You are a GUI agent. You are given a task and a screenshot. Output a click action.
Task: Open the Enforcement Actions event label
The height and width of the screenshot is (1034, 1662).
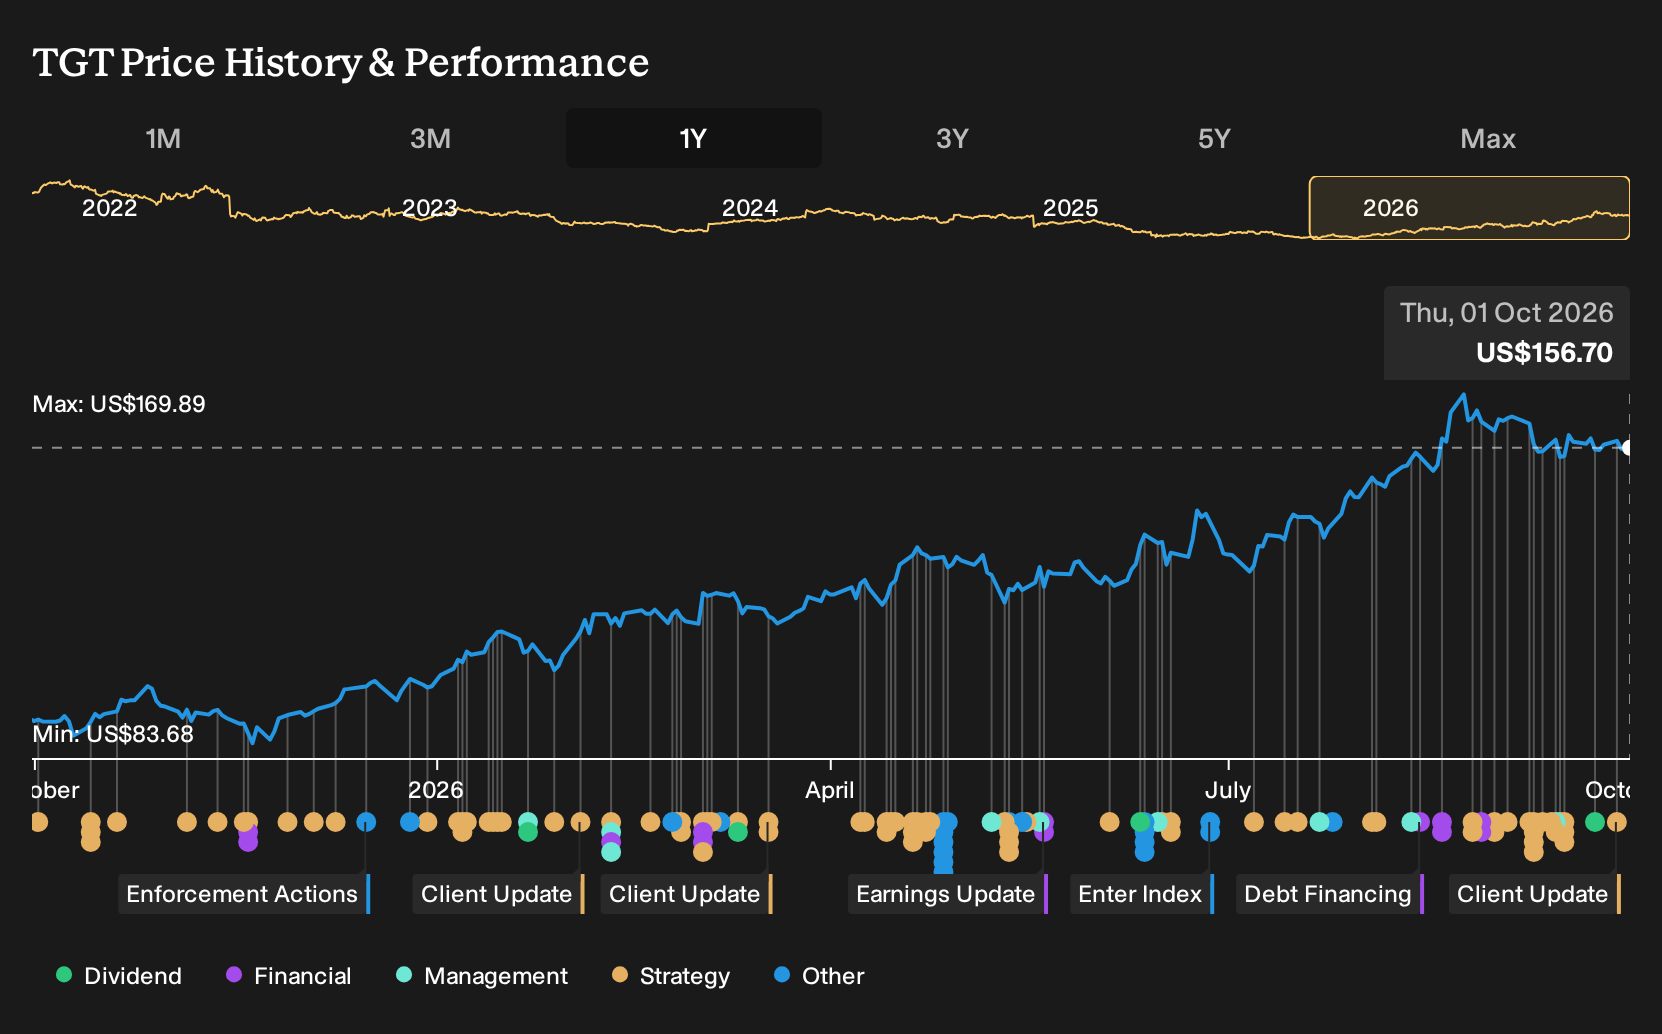(x=244, y=894)
